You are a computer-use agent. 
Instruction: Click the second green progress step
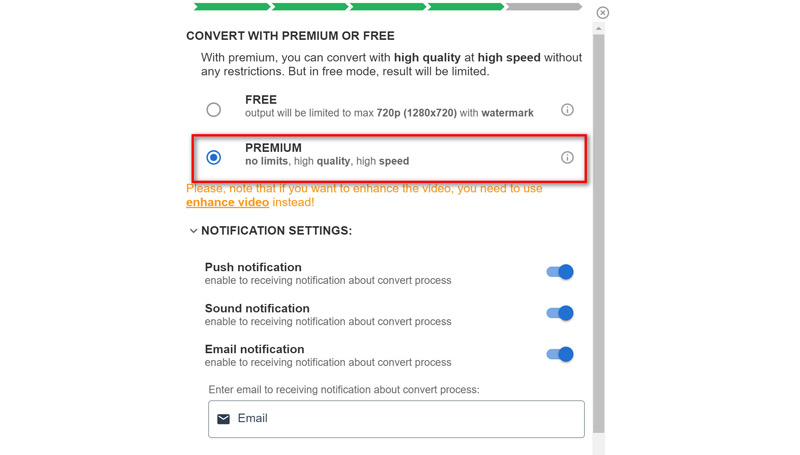[310, 7]
